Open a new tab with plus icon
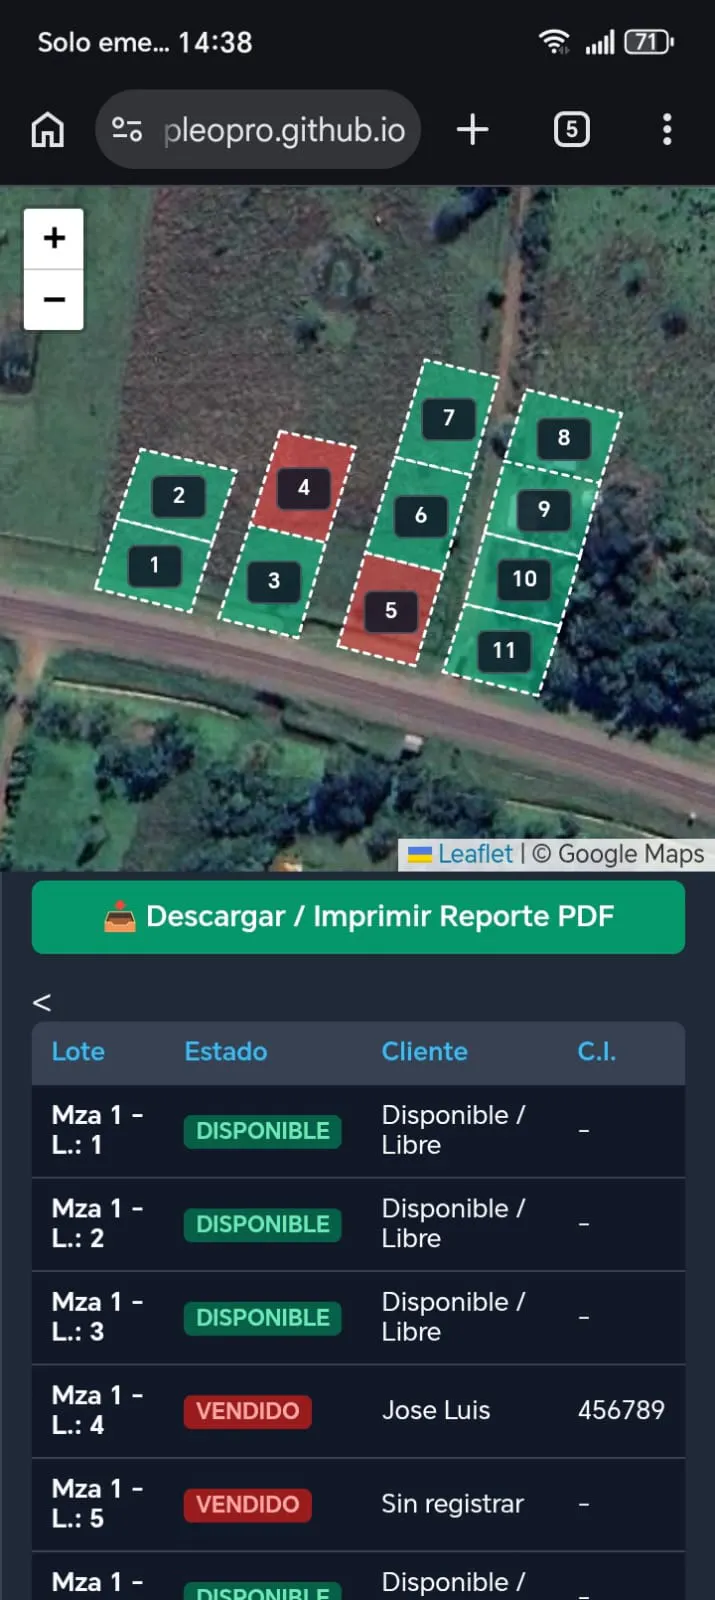The image size is (715, 1600). point(472,129)
